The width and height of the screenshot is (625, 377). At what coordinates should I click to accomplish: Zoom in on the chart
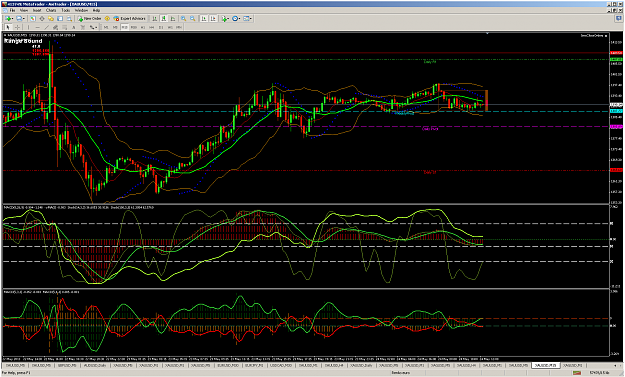[183, 19]
